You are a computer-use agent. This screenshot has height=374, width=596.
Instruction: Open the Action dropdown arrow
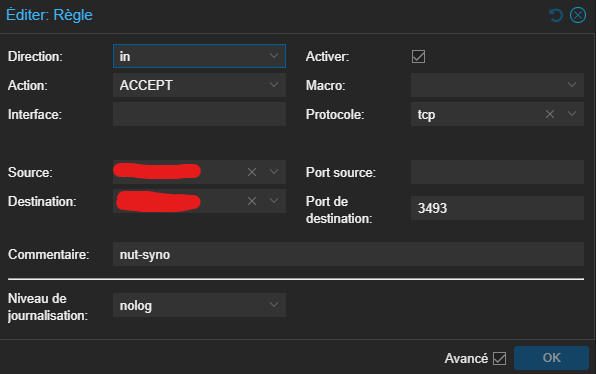pos(274,85)
